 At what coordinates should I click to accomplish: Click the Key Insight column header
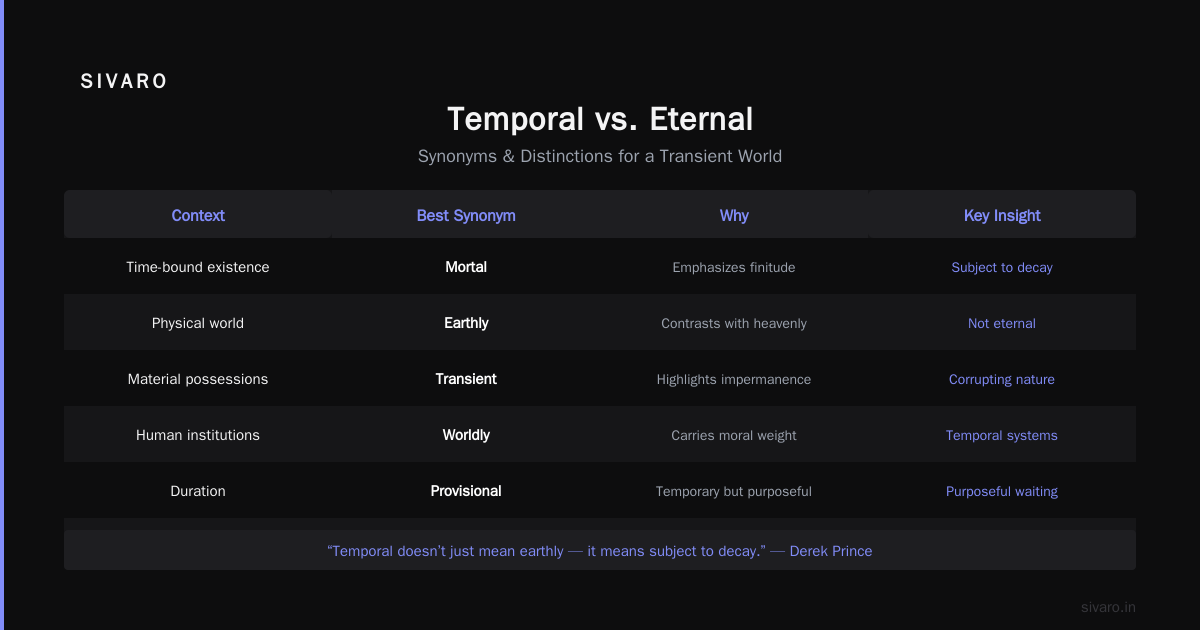click(1002, 215)
